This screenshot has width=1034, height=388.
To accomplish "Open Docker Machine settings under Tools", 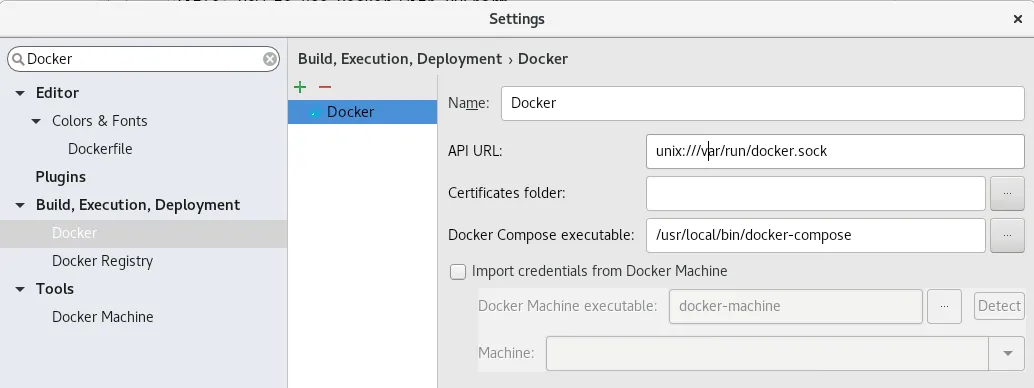I will 103,317.
